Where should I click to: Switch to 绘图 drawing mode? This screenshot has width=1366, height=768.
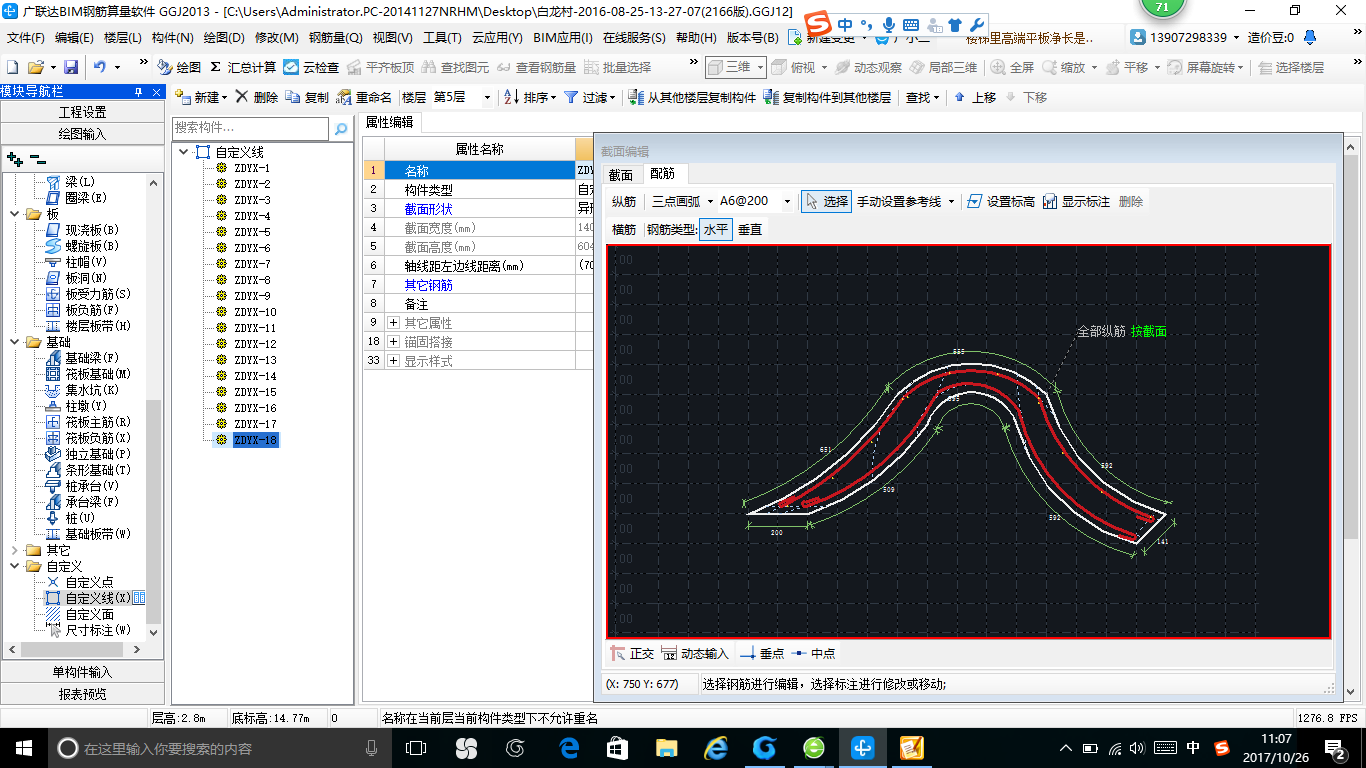coord(179,67)
